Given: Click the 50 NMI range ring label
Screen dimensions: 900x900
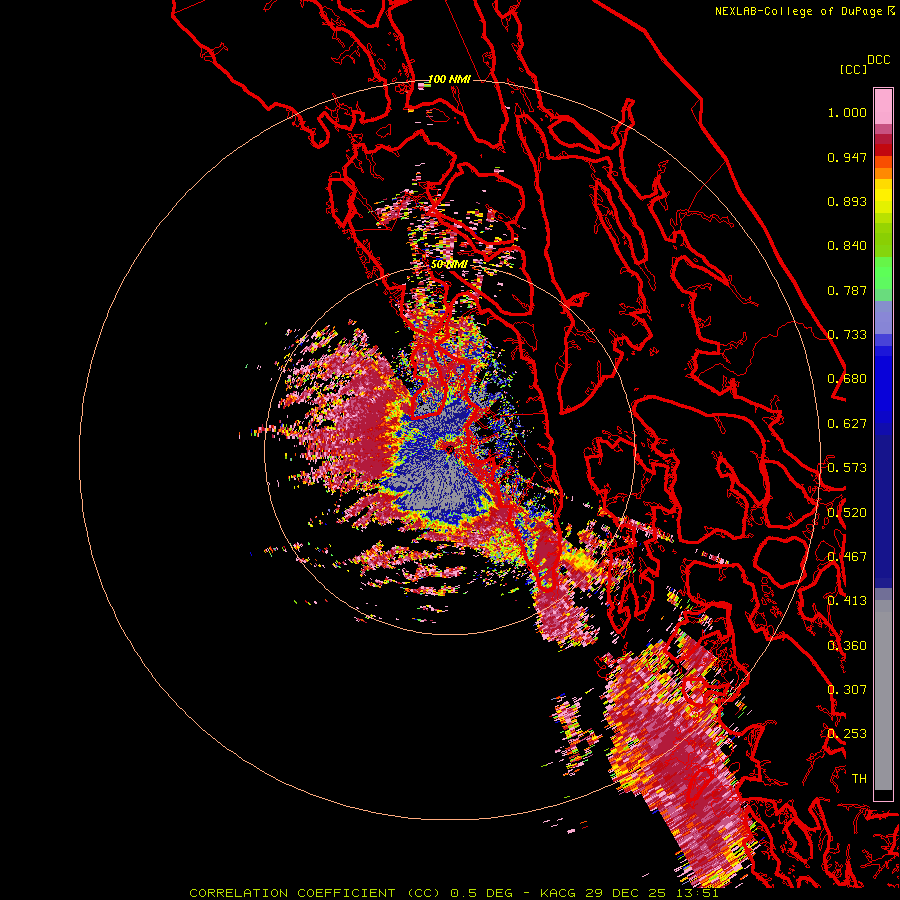Looking at the screenshot, I should coord(449,264).
